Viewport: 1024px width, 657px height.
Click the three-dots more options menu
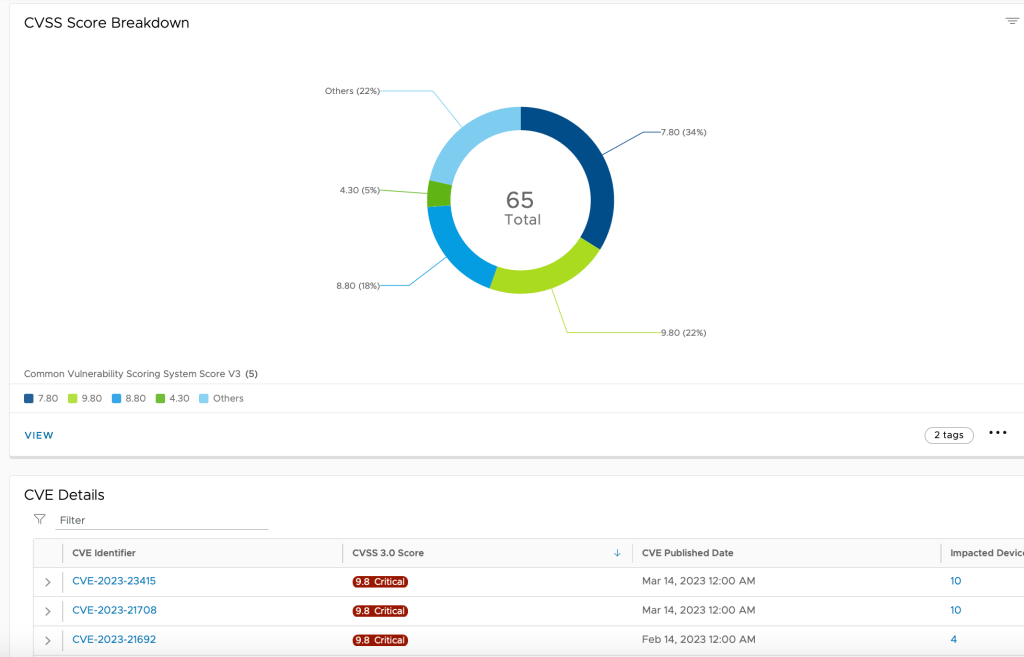tap(997, 433)
